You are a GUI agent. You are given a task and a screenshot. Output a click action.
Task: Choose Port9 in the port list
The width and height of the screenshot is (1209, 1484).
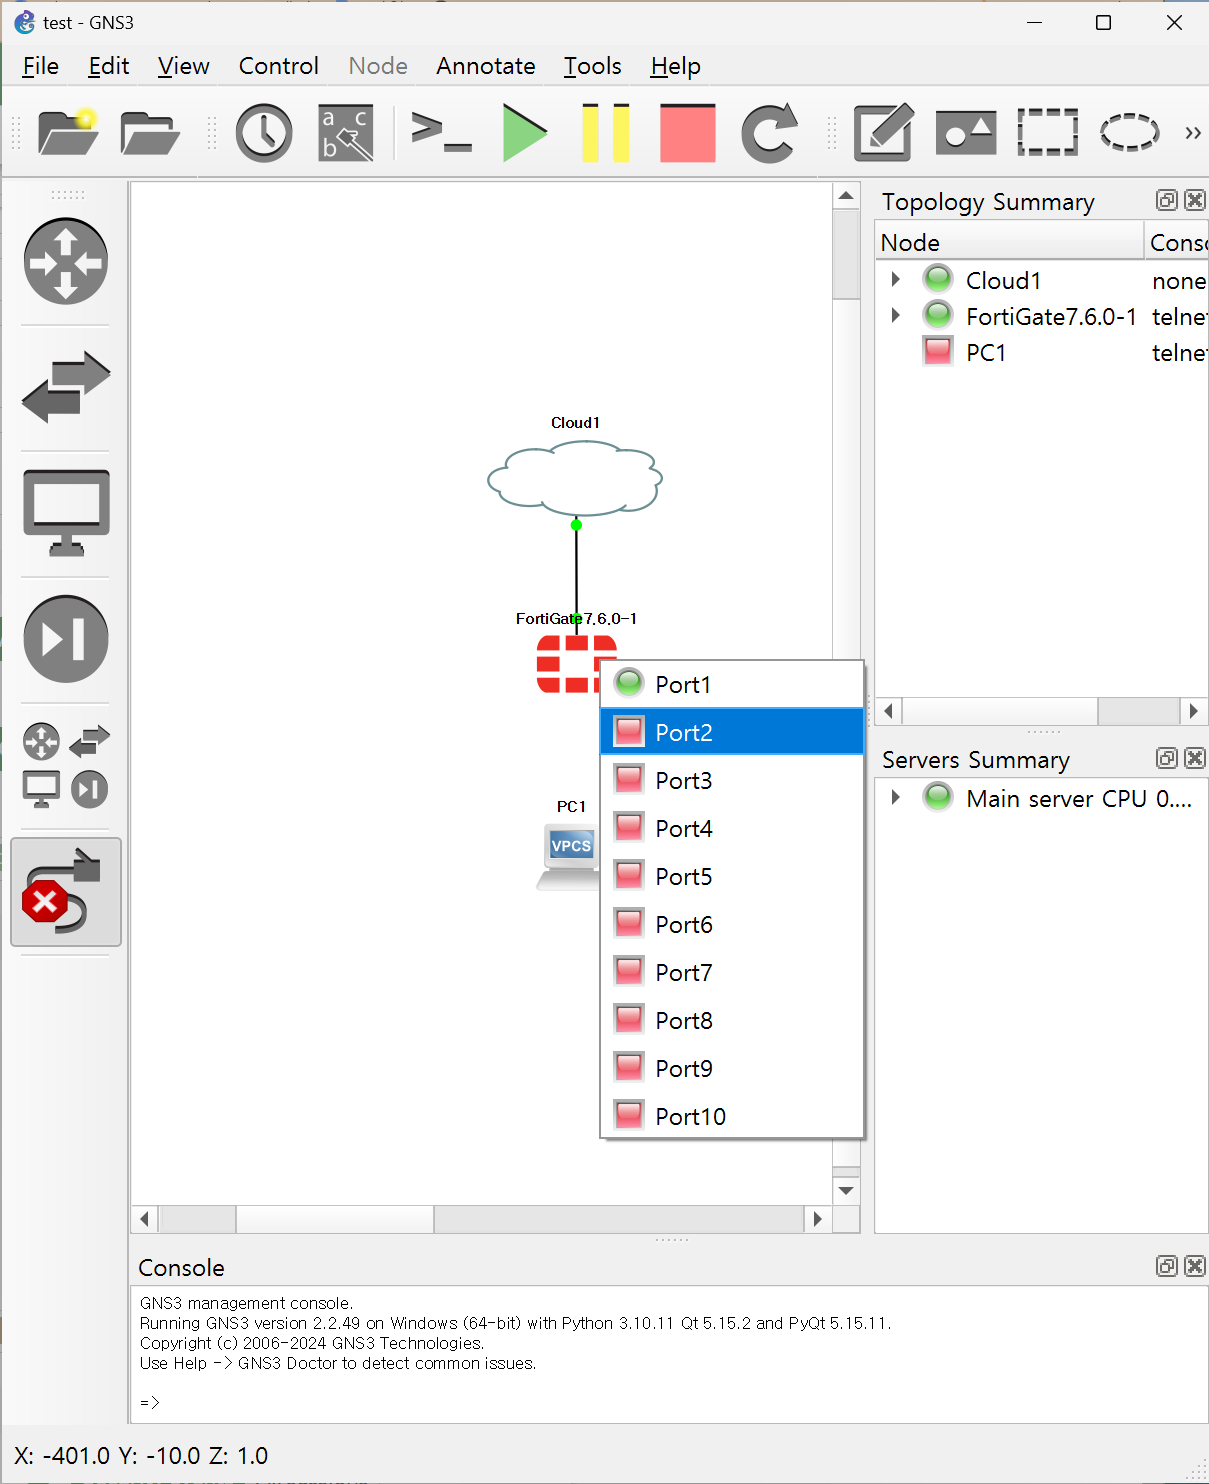coord(732,1068)
